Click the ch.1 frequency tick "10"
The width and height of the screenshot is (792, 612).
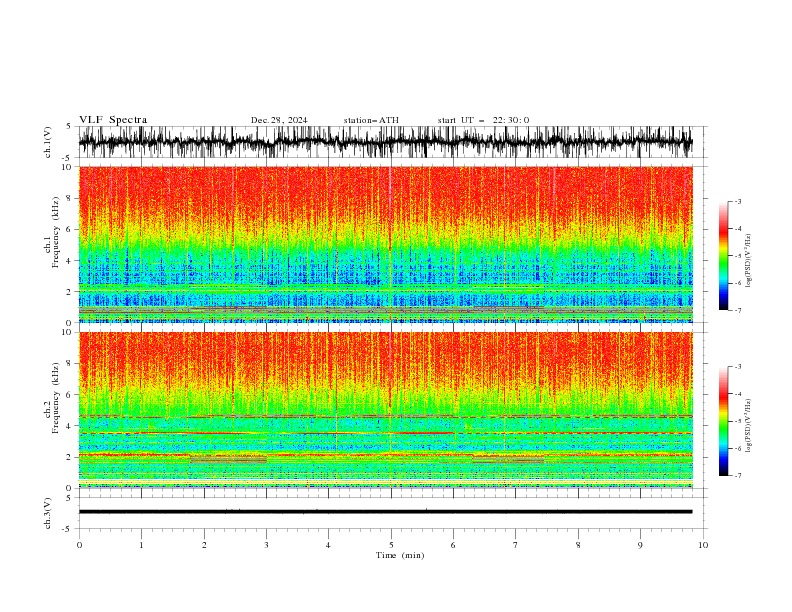pyautogui.click(x=67, y=167)
